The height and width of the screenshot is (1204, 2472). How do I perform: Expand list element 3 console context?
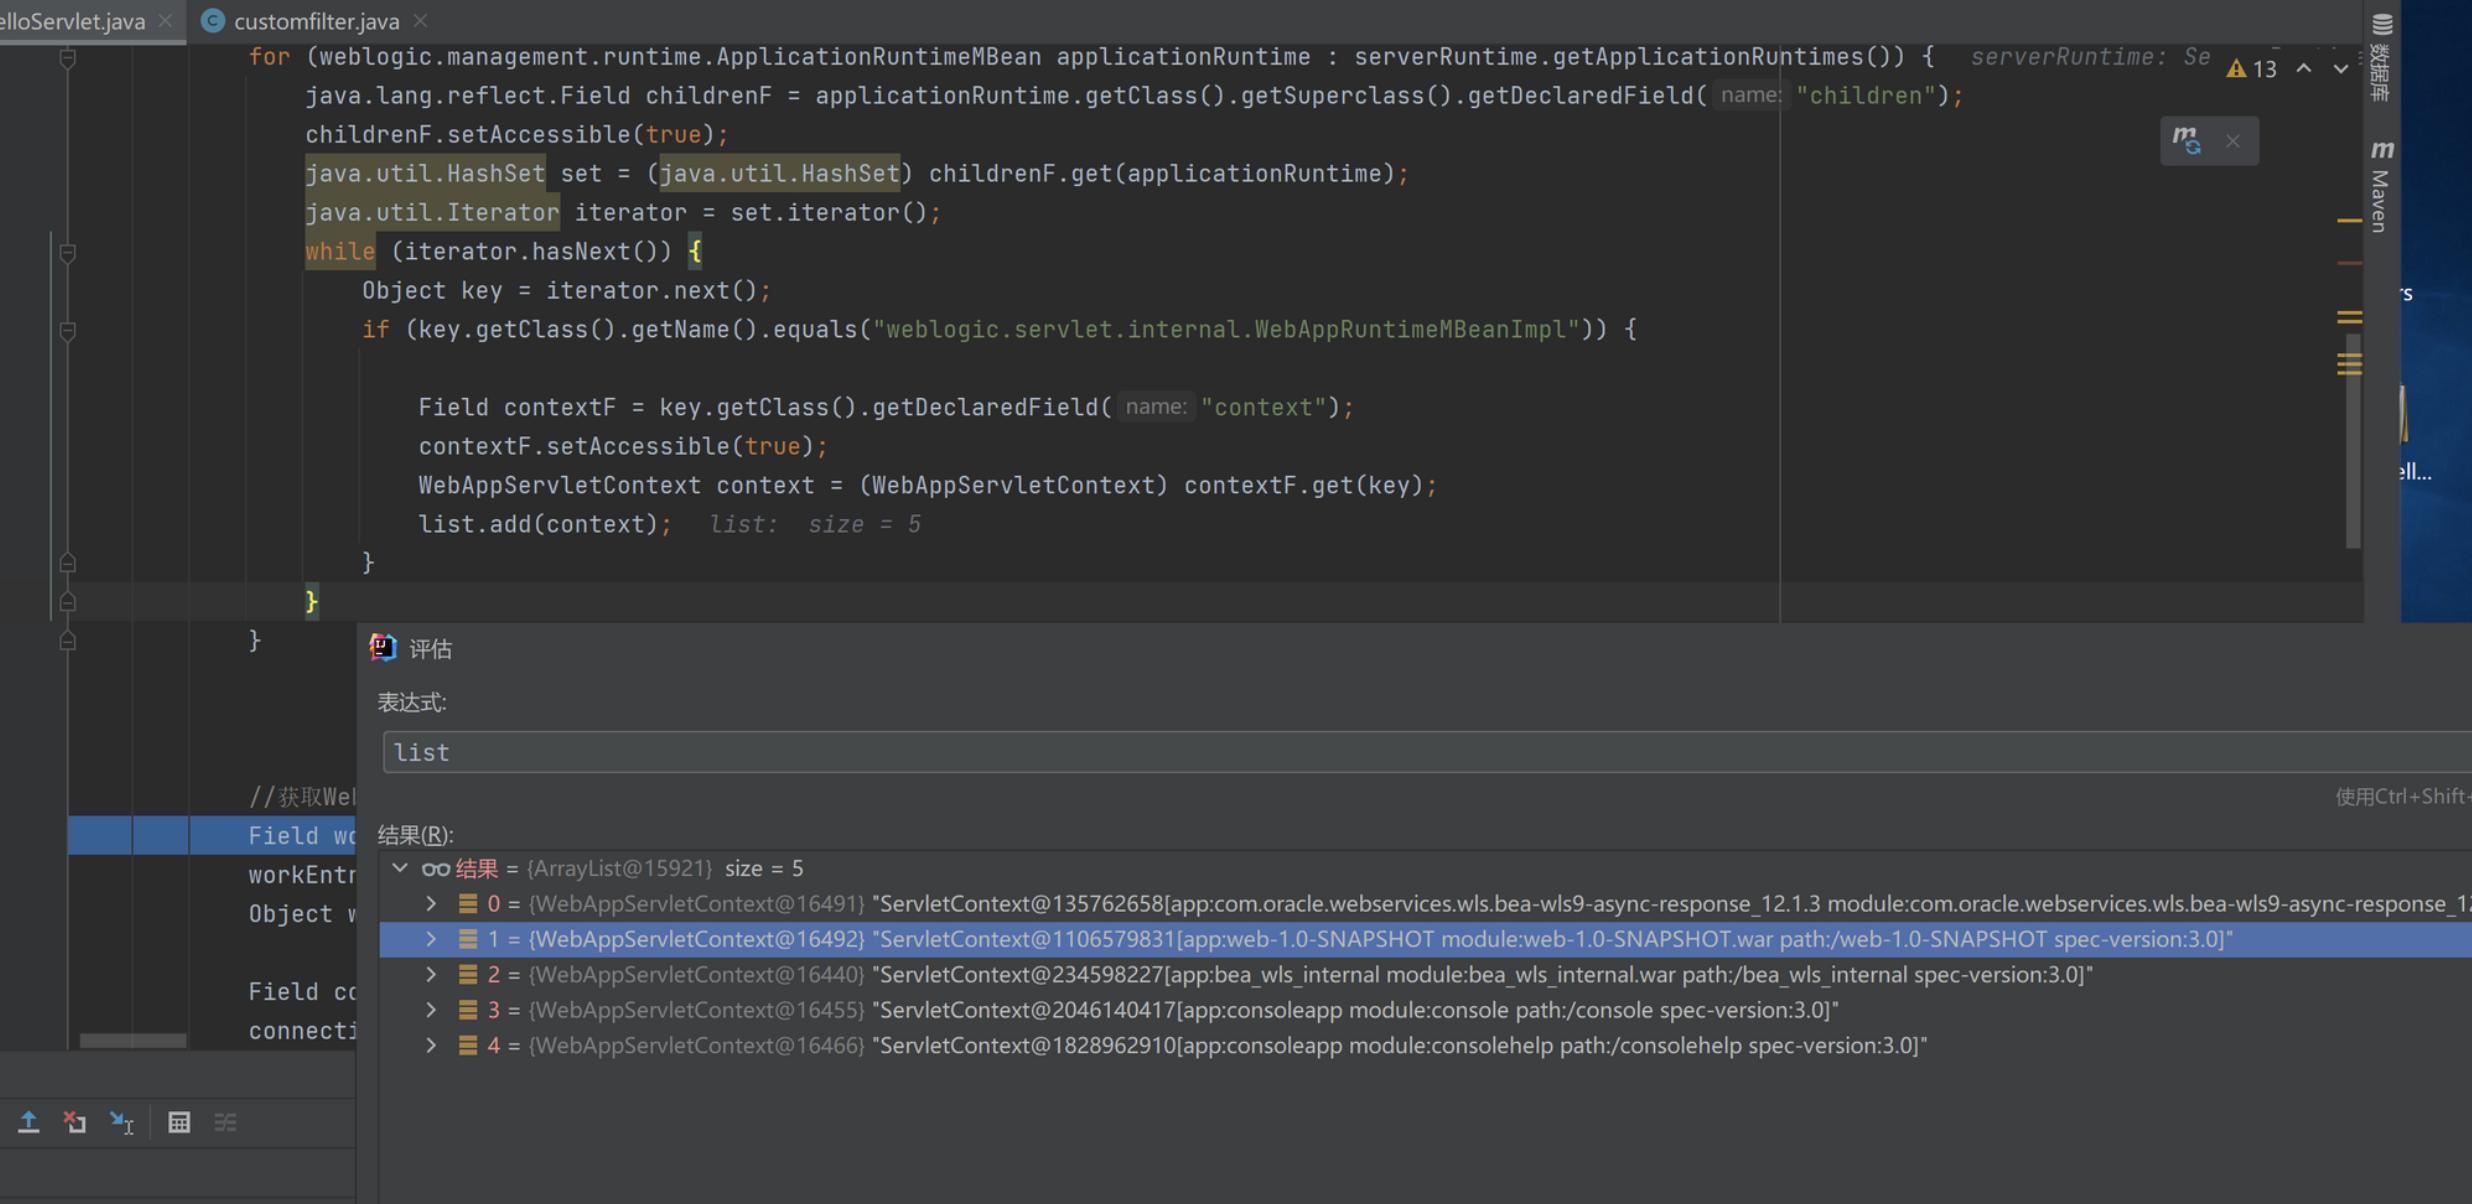coord(431,1010)
